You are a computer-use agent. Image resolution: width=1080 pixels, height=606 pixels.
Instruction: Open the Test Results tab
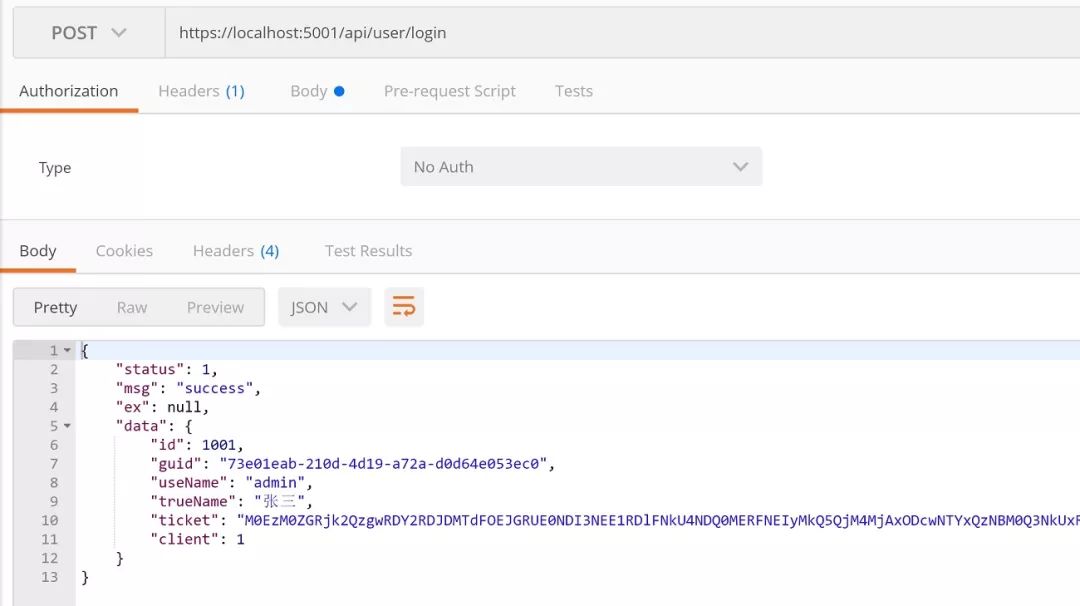(x=368, y=251)
